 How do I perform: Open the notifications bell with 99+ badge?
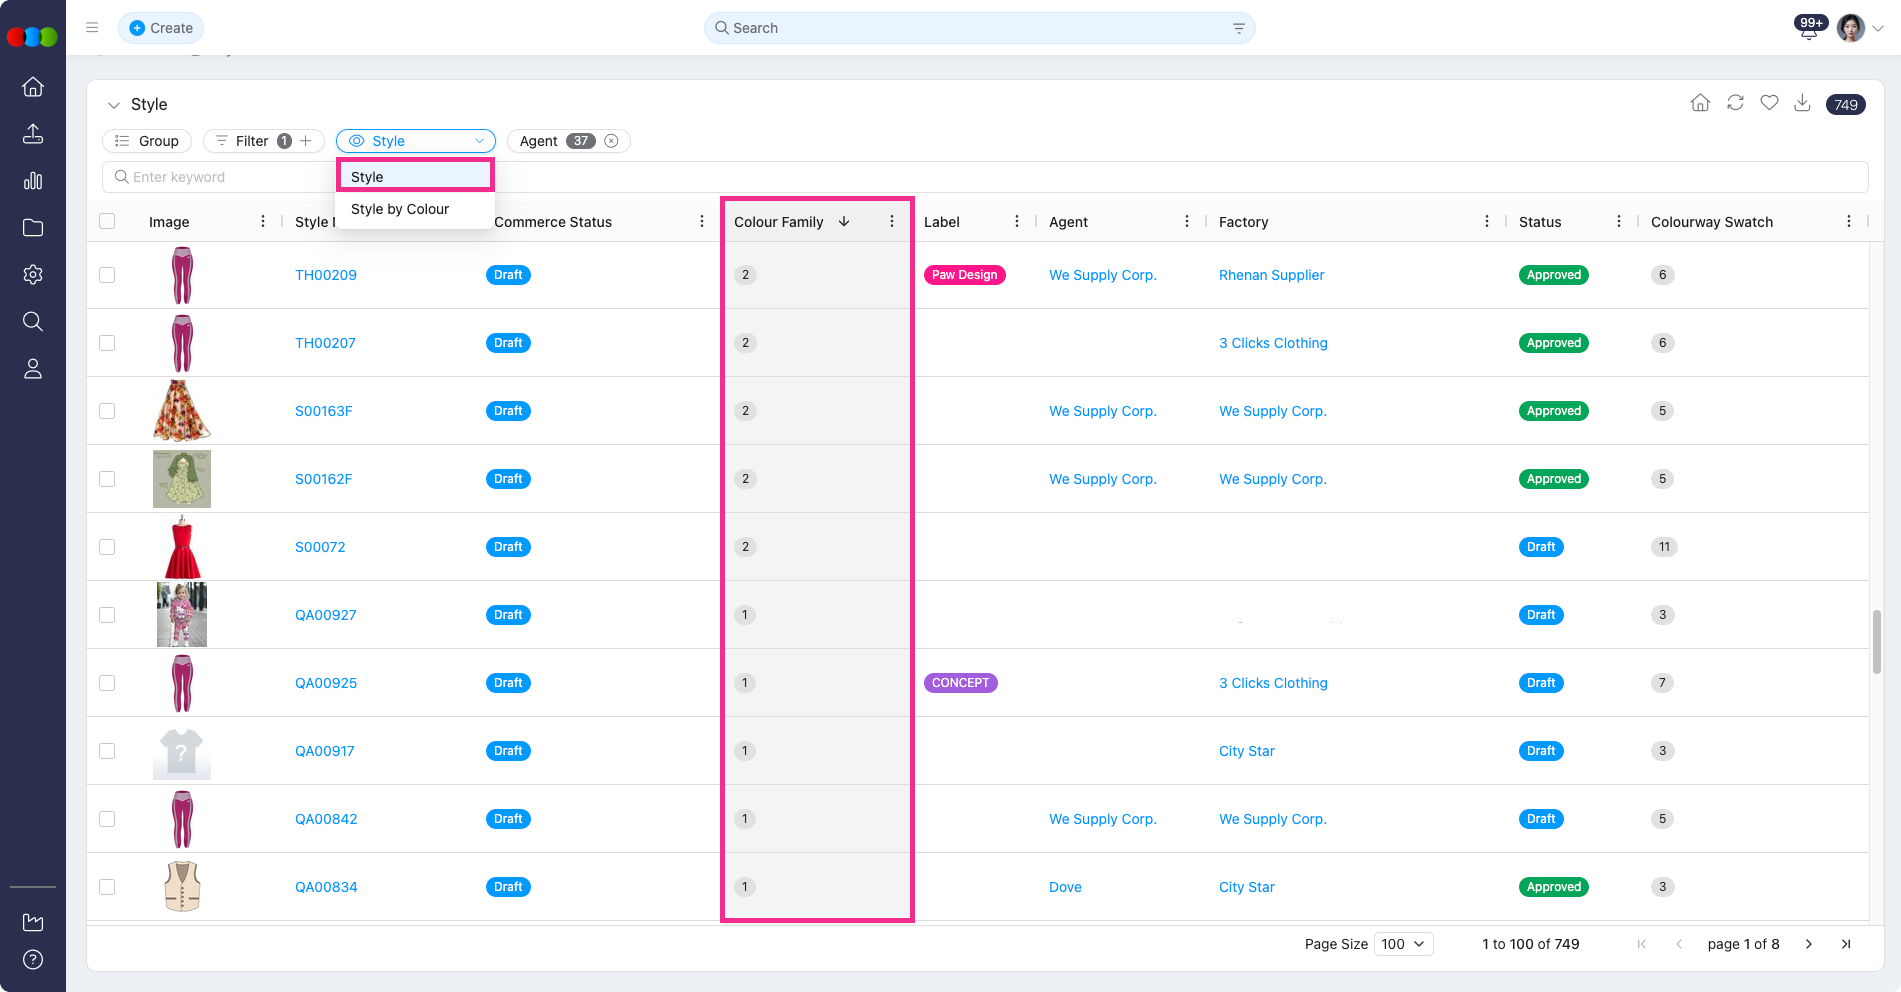coord(1808,29)
